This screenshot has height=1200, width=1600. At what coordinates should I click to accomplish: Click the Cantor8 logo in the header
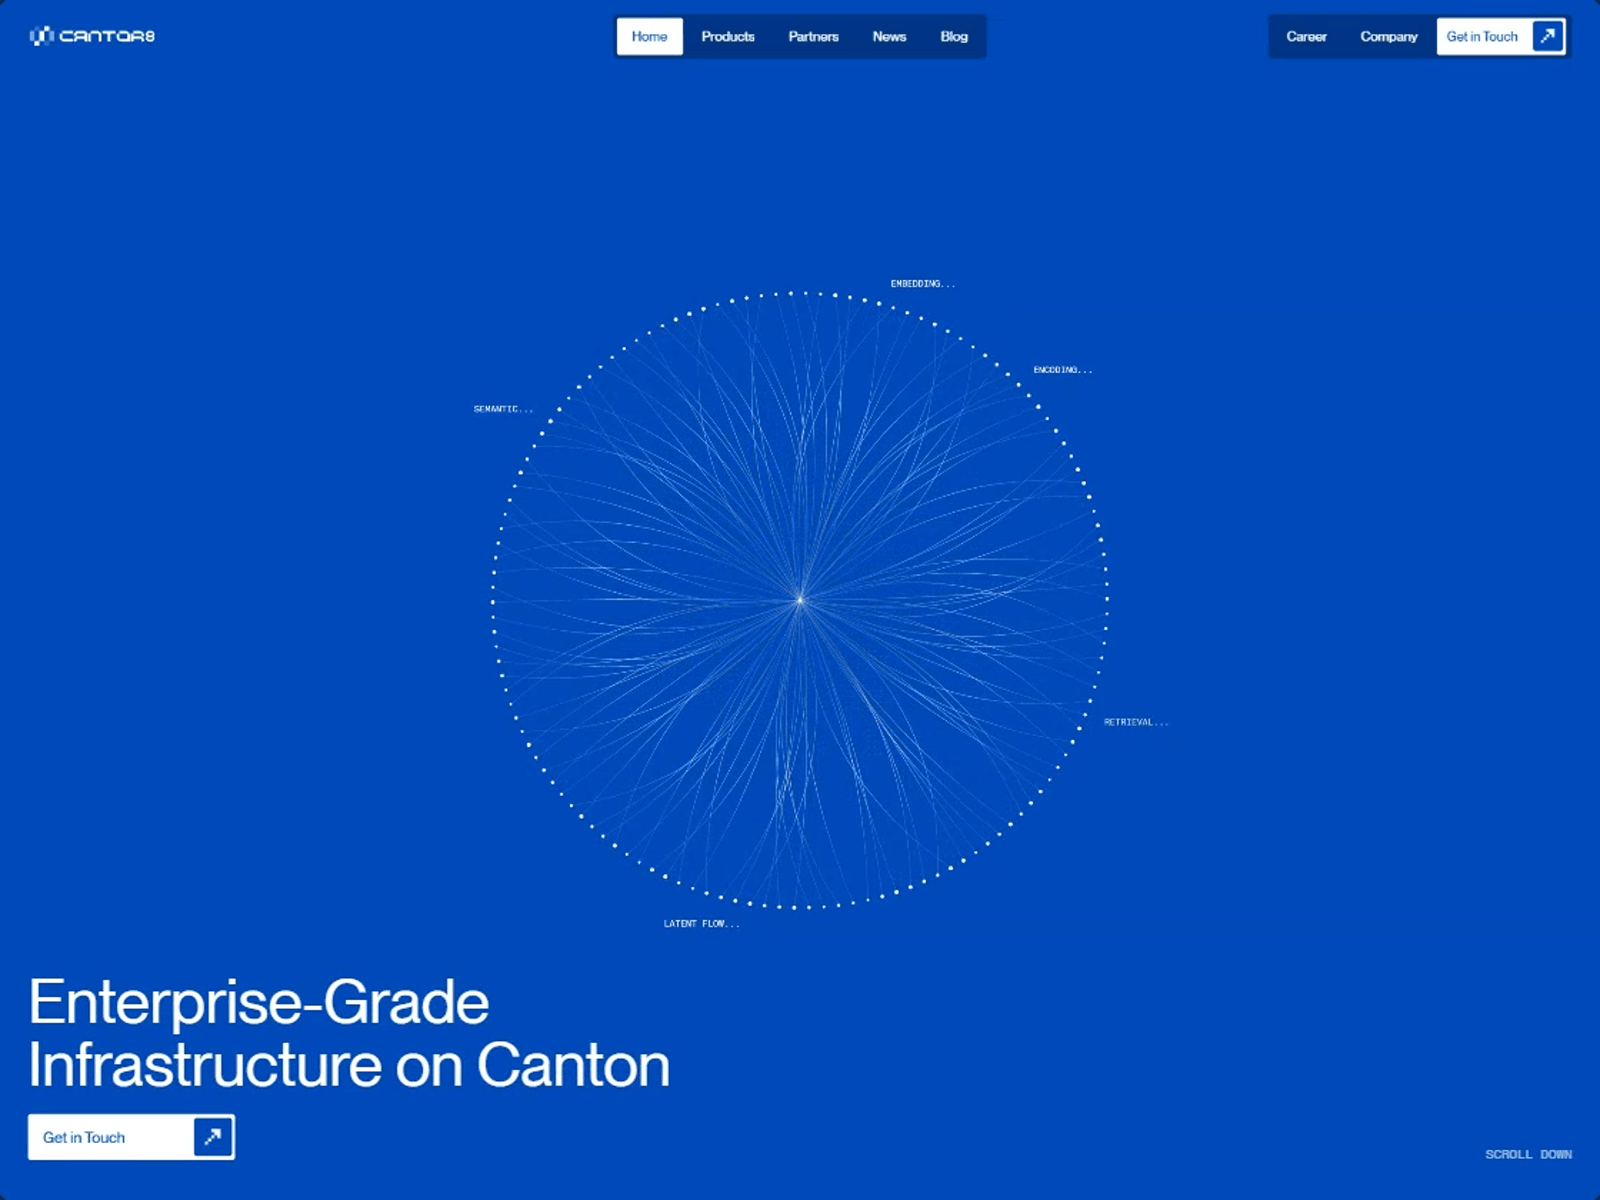click(x=92, y=36)
